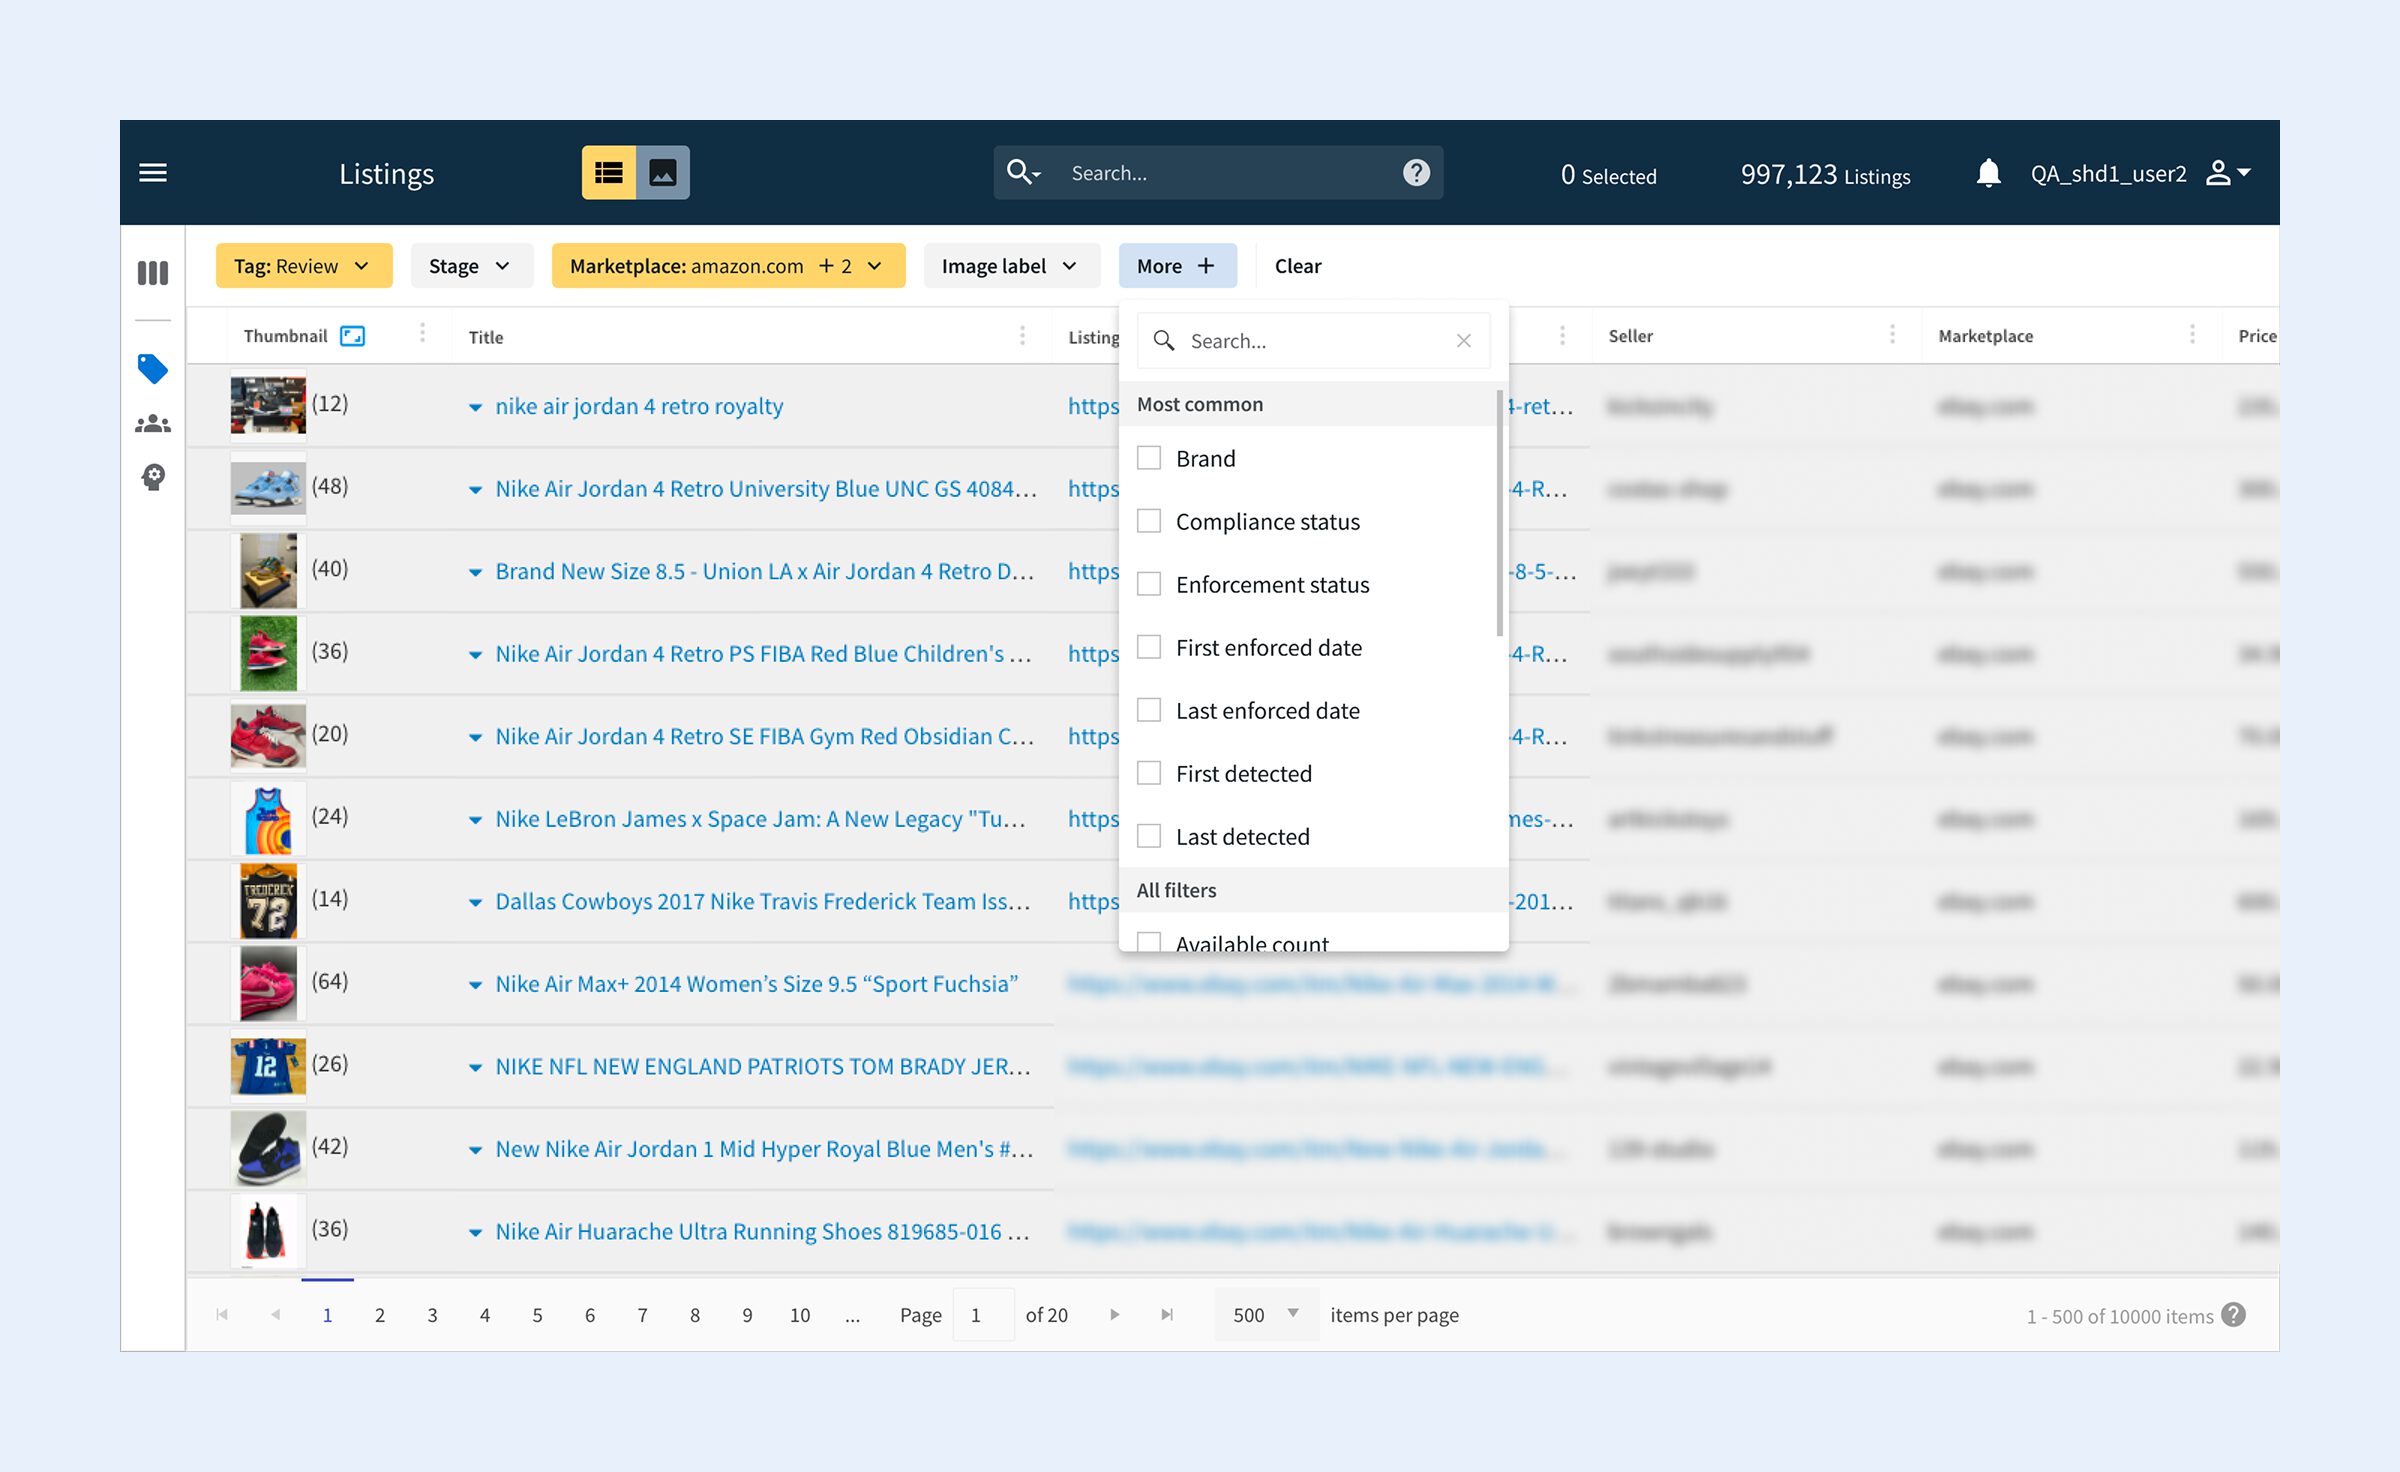
Task: Open Title column options menu
Action: point(1022,335)
